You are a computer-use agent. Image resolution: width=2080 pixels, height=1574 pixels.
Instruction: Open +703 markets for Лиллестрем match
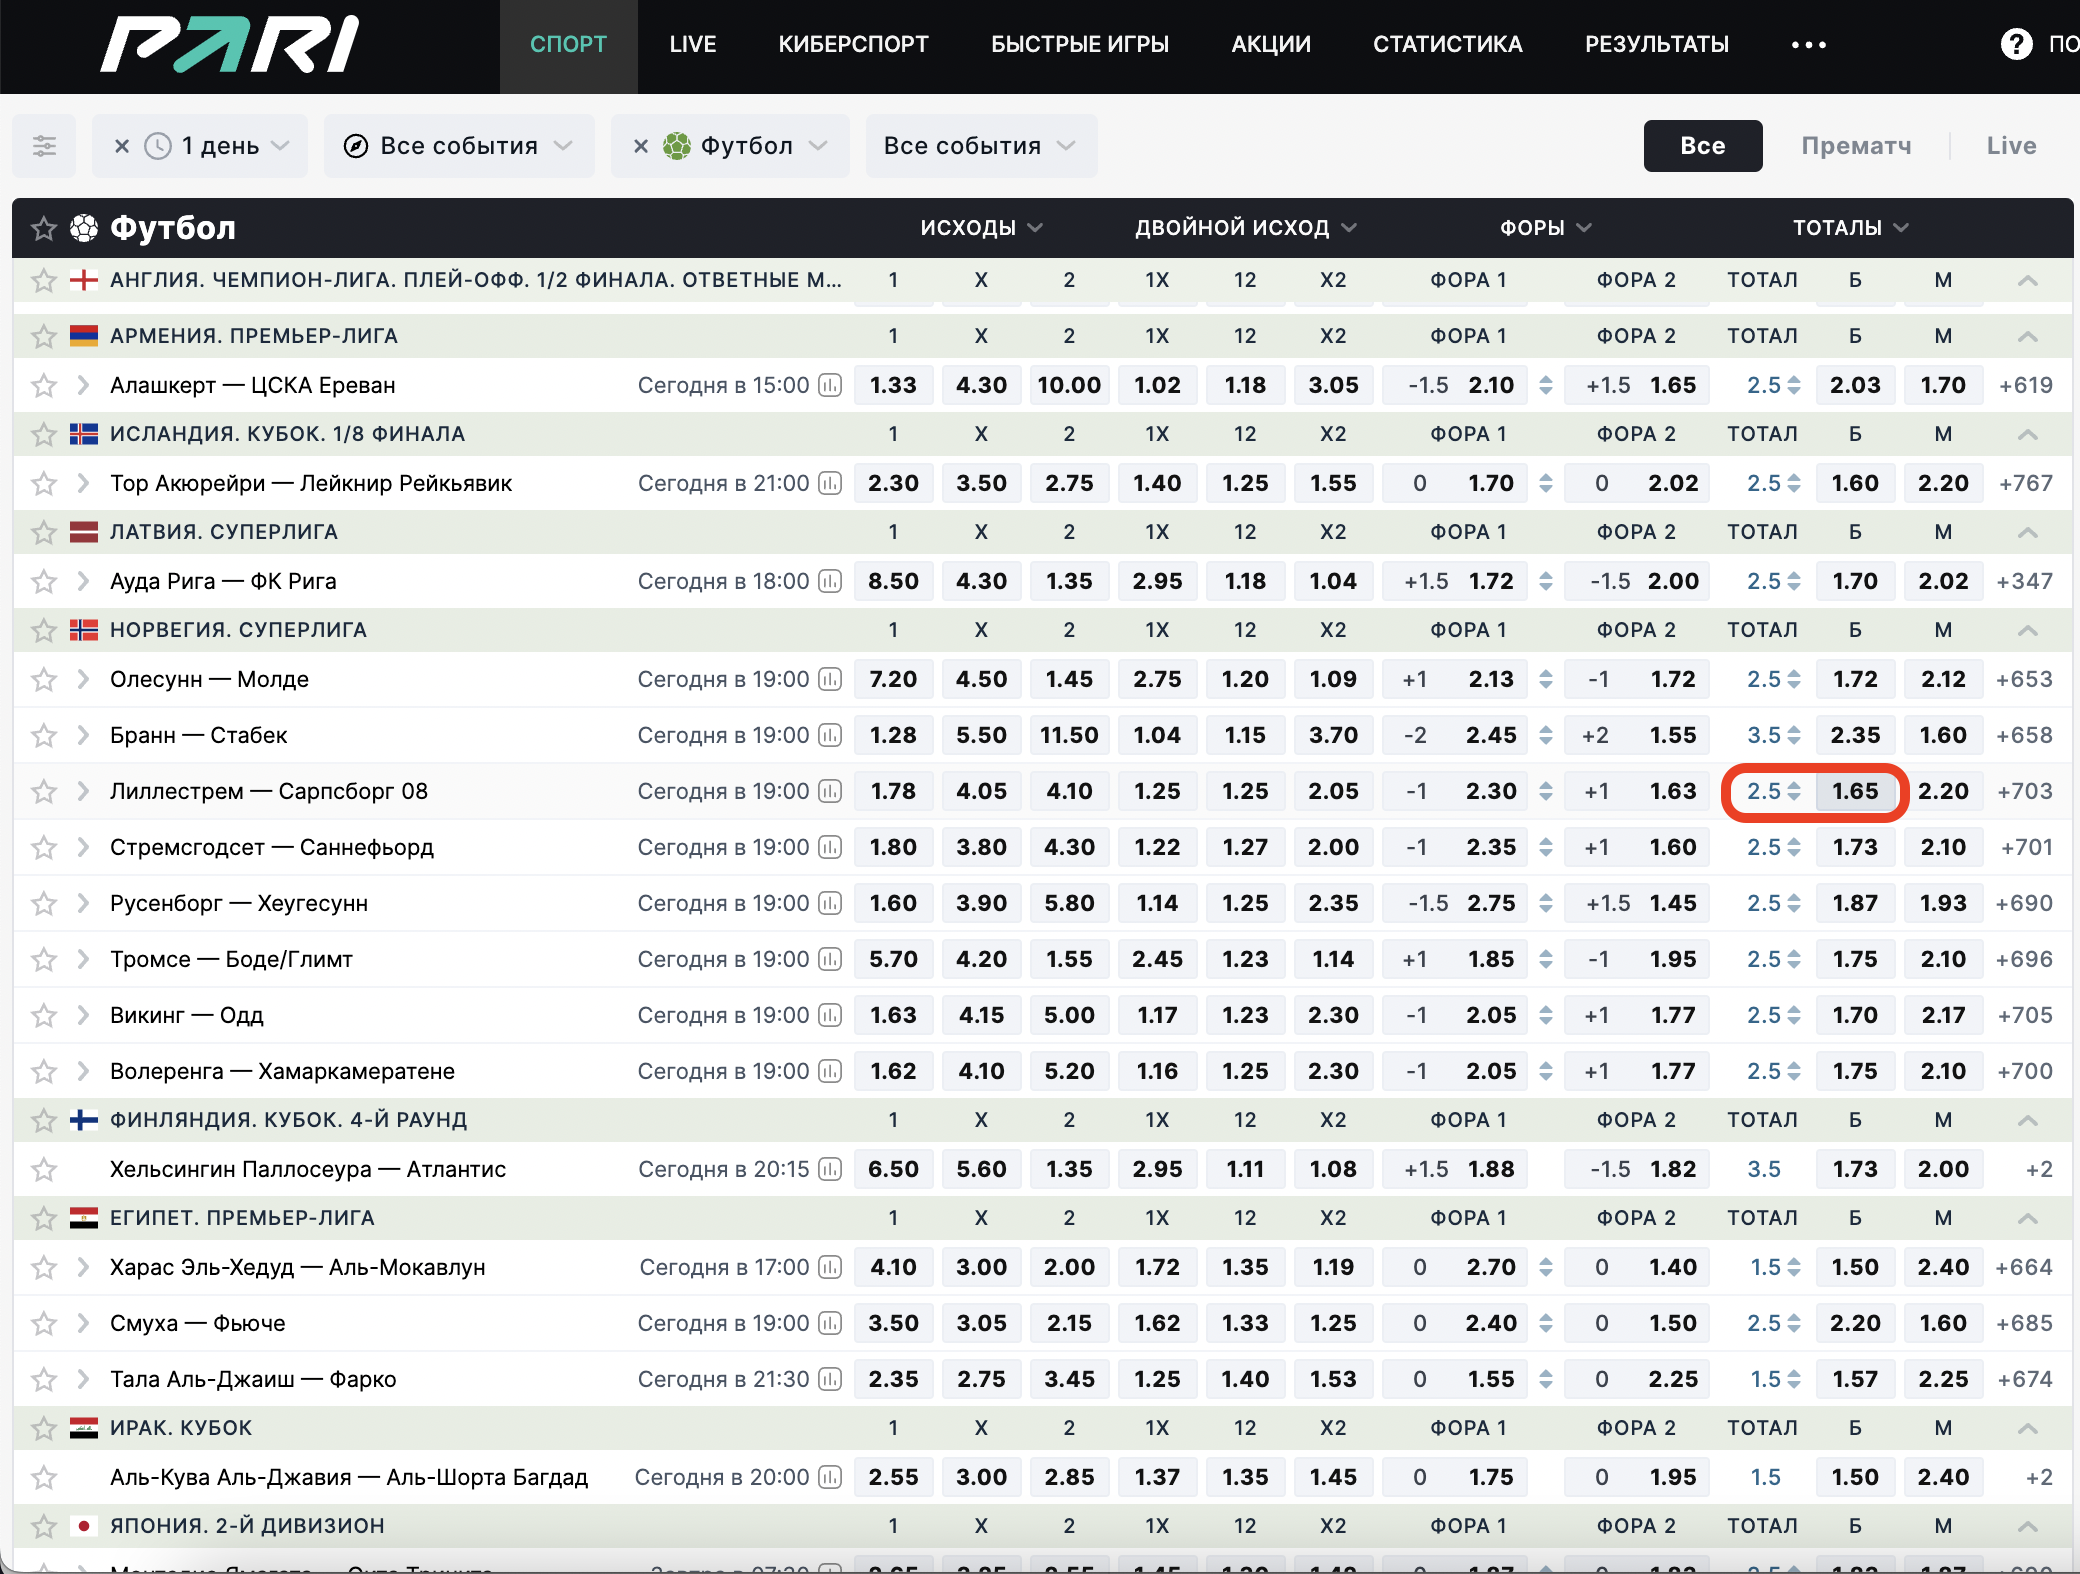tap(2024, 791)
